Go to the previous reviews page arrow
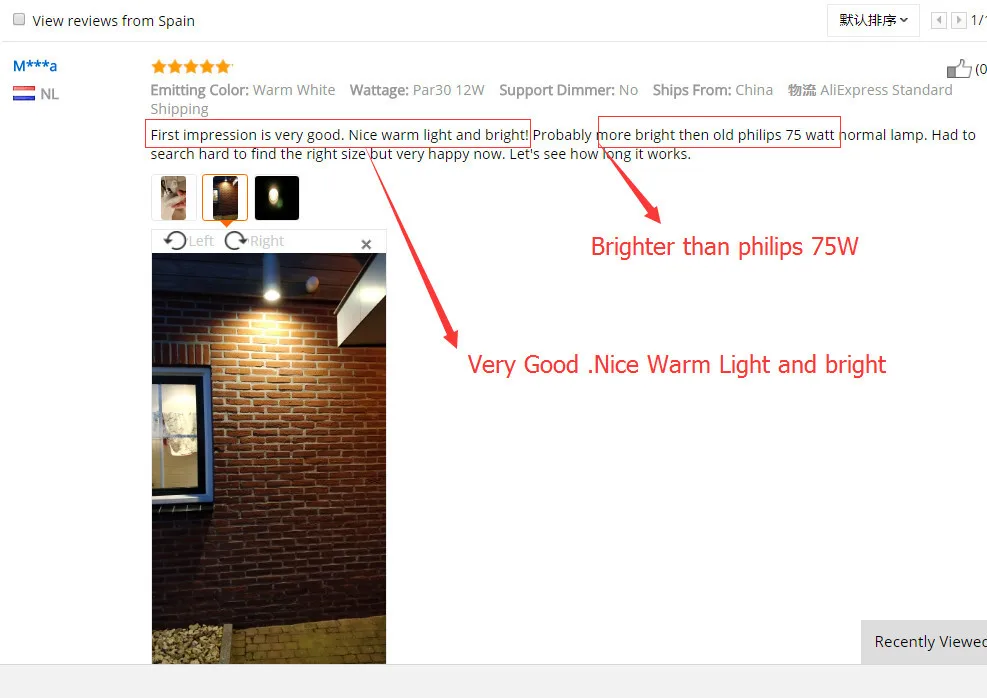Screen dimensions: 987x698 pyautogui.click(x=939, y=20)
